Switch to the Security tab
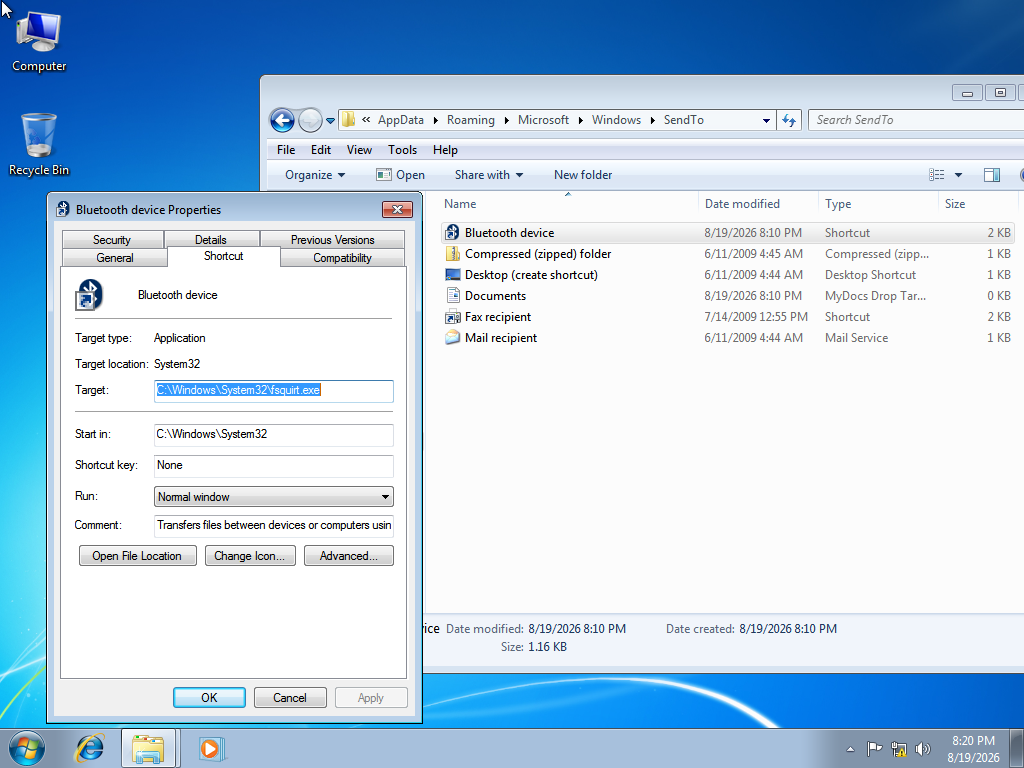 [x=112, y=240]
